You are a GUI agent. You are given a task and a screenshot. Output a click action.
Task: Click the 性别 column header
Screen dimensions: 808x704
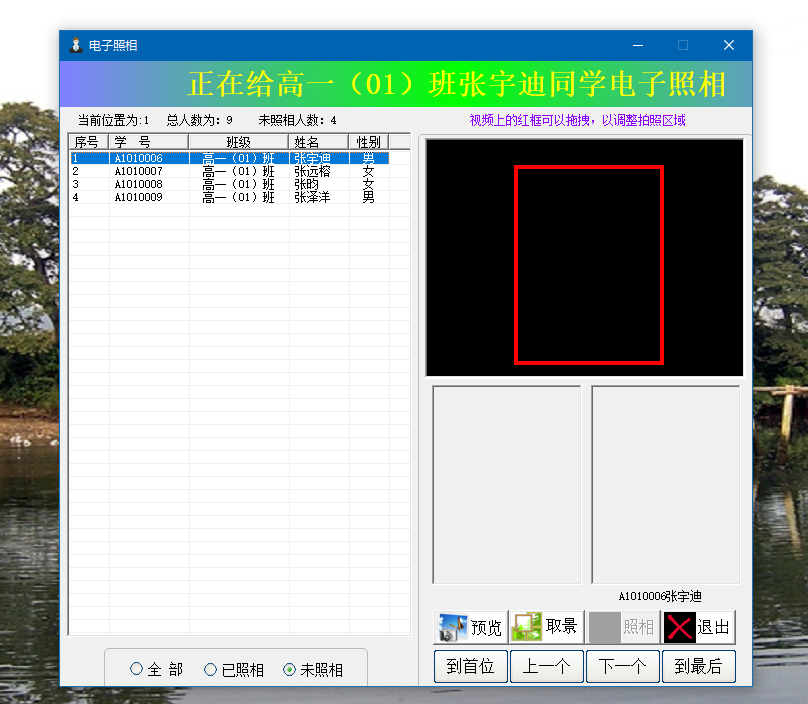tap(368, 142)
